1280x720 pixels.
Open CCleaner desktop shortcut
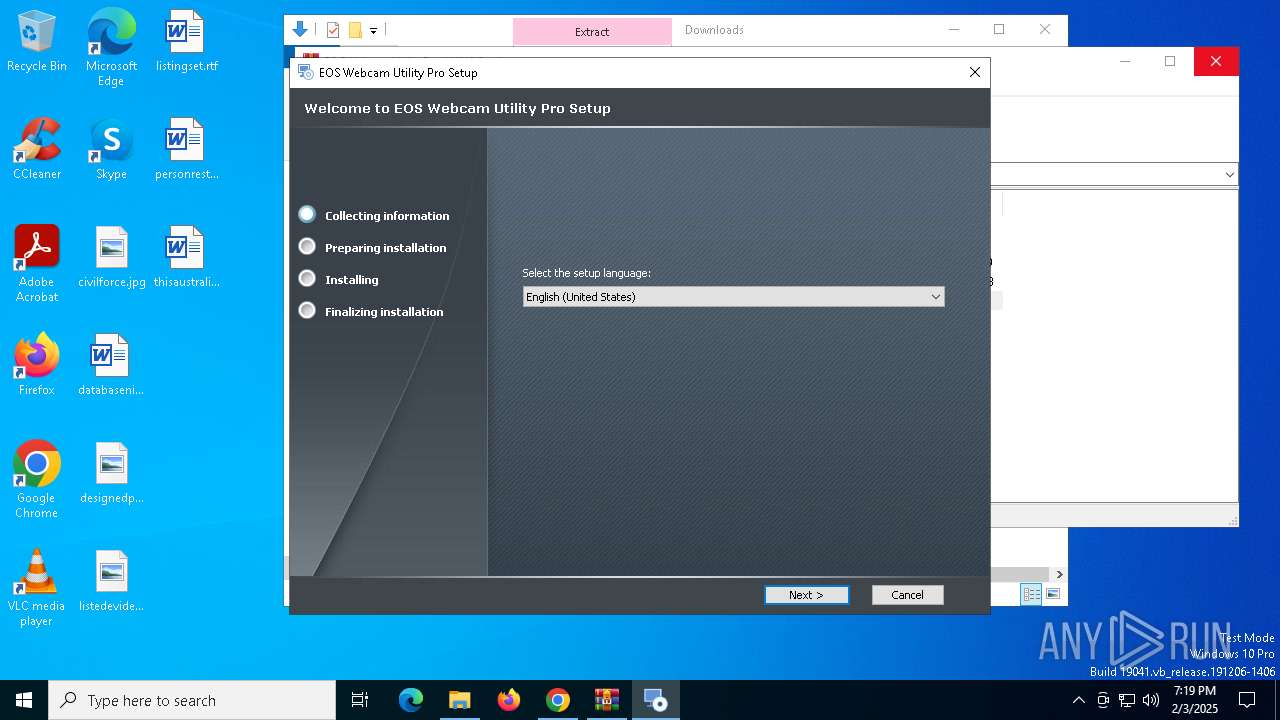click(37, 150)
